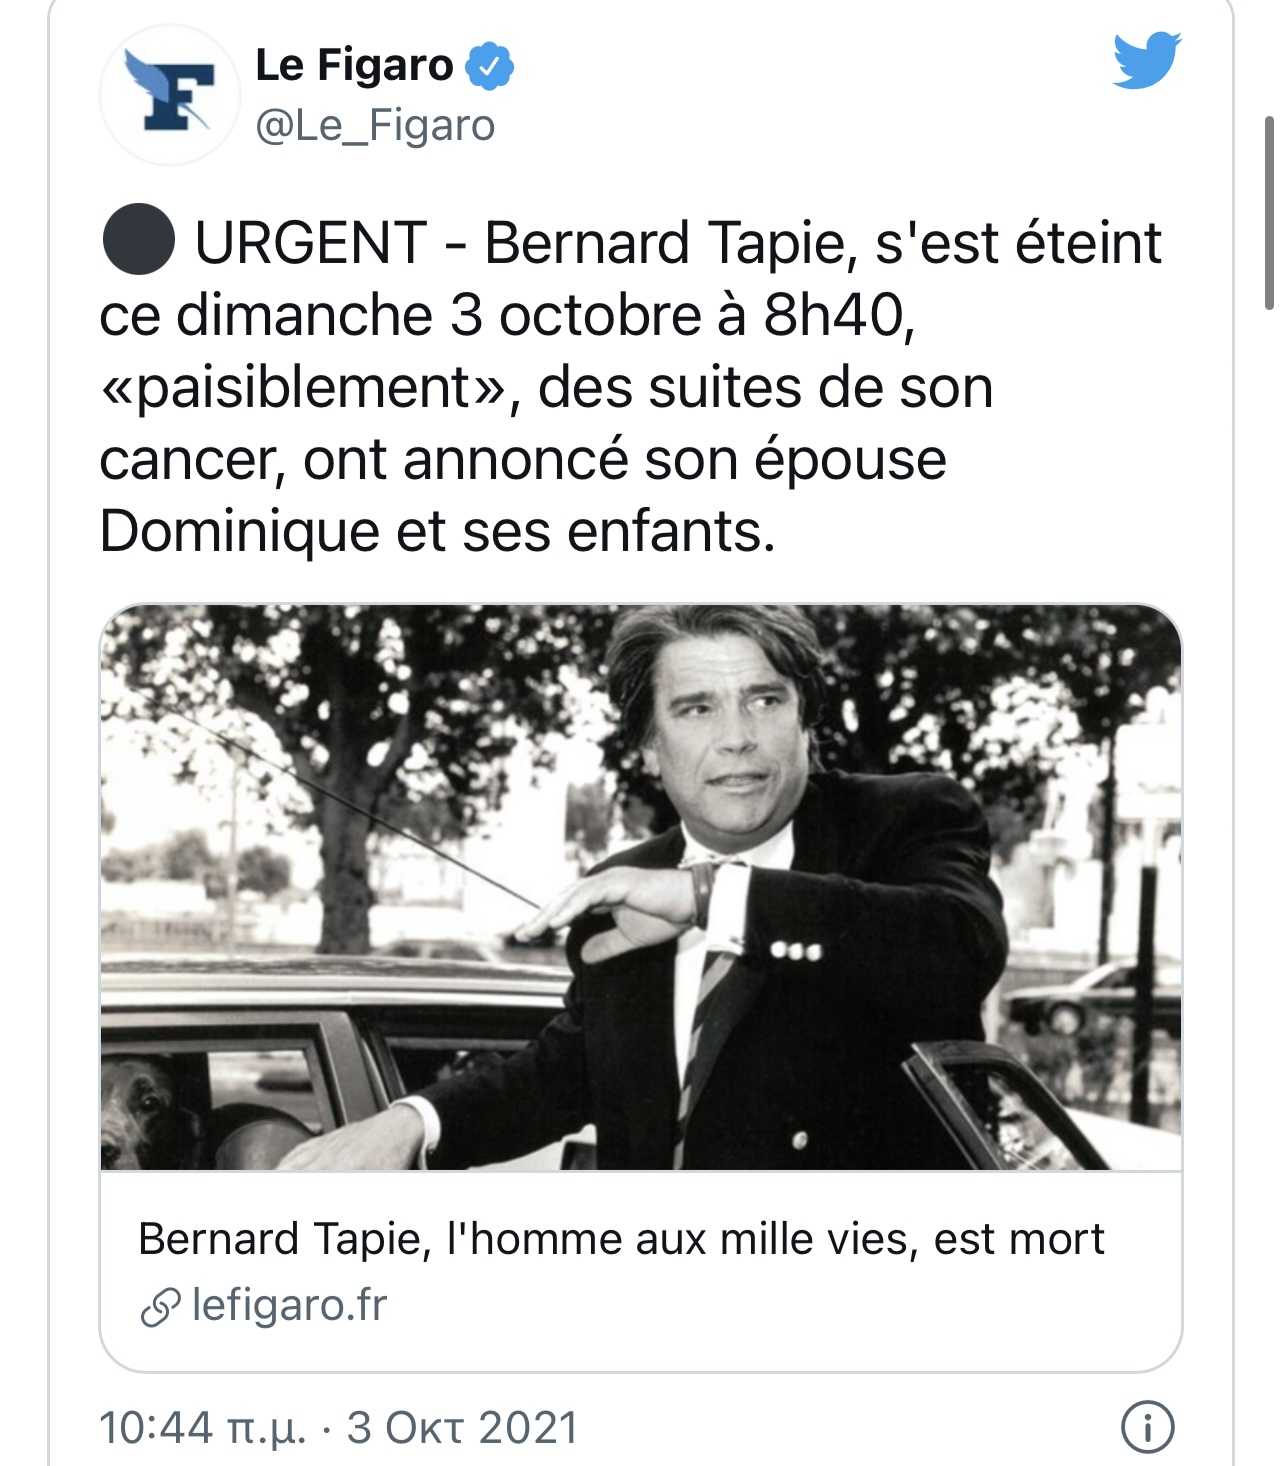Click the name Dominique in the tweet
This screenshot has height=1466, width=1283.
[x=239, y=531]
